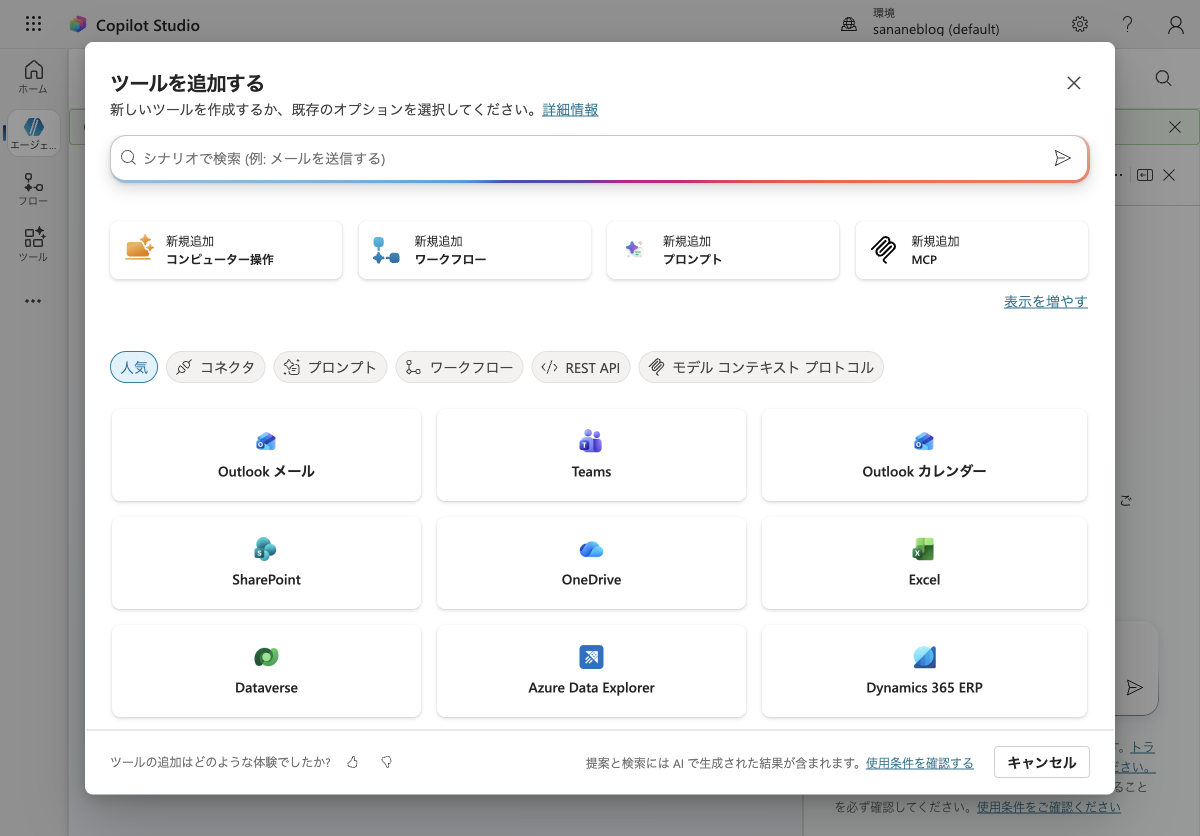Open the settings gear icon
Image resolution: width=1200 pixels, height=836 pixels.
pyautogui.click(x=1080, y=24)
